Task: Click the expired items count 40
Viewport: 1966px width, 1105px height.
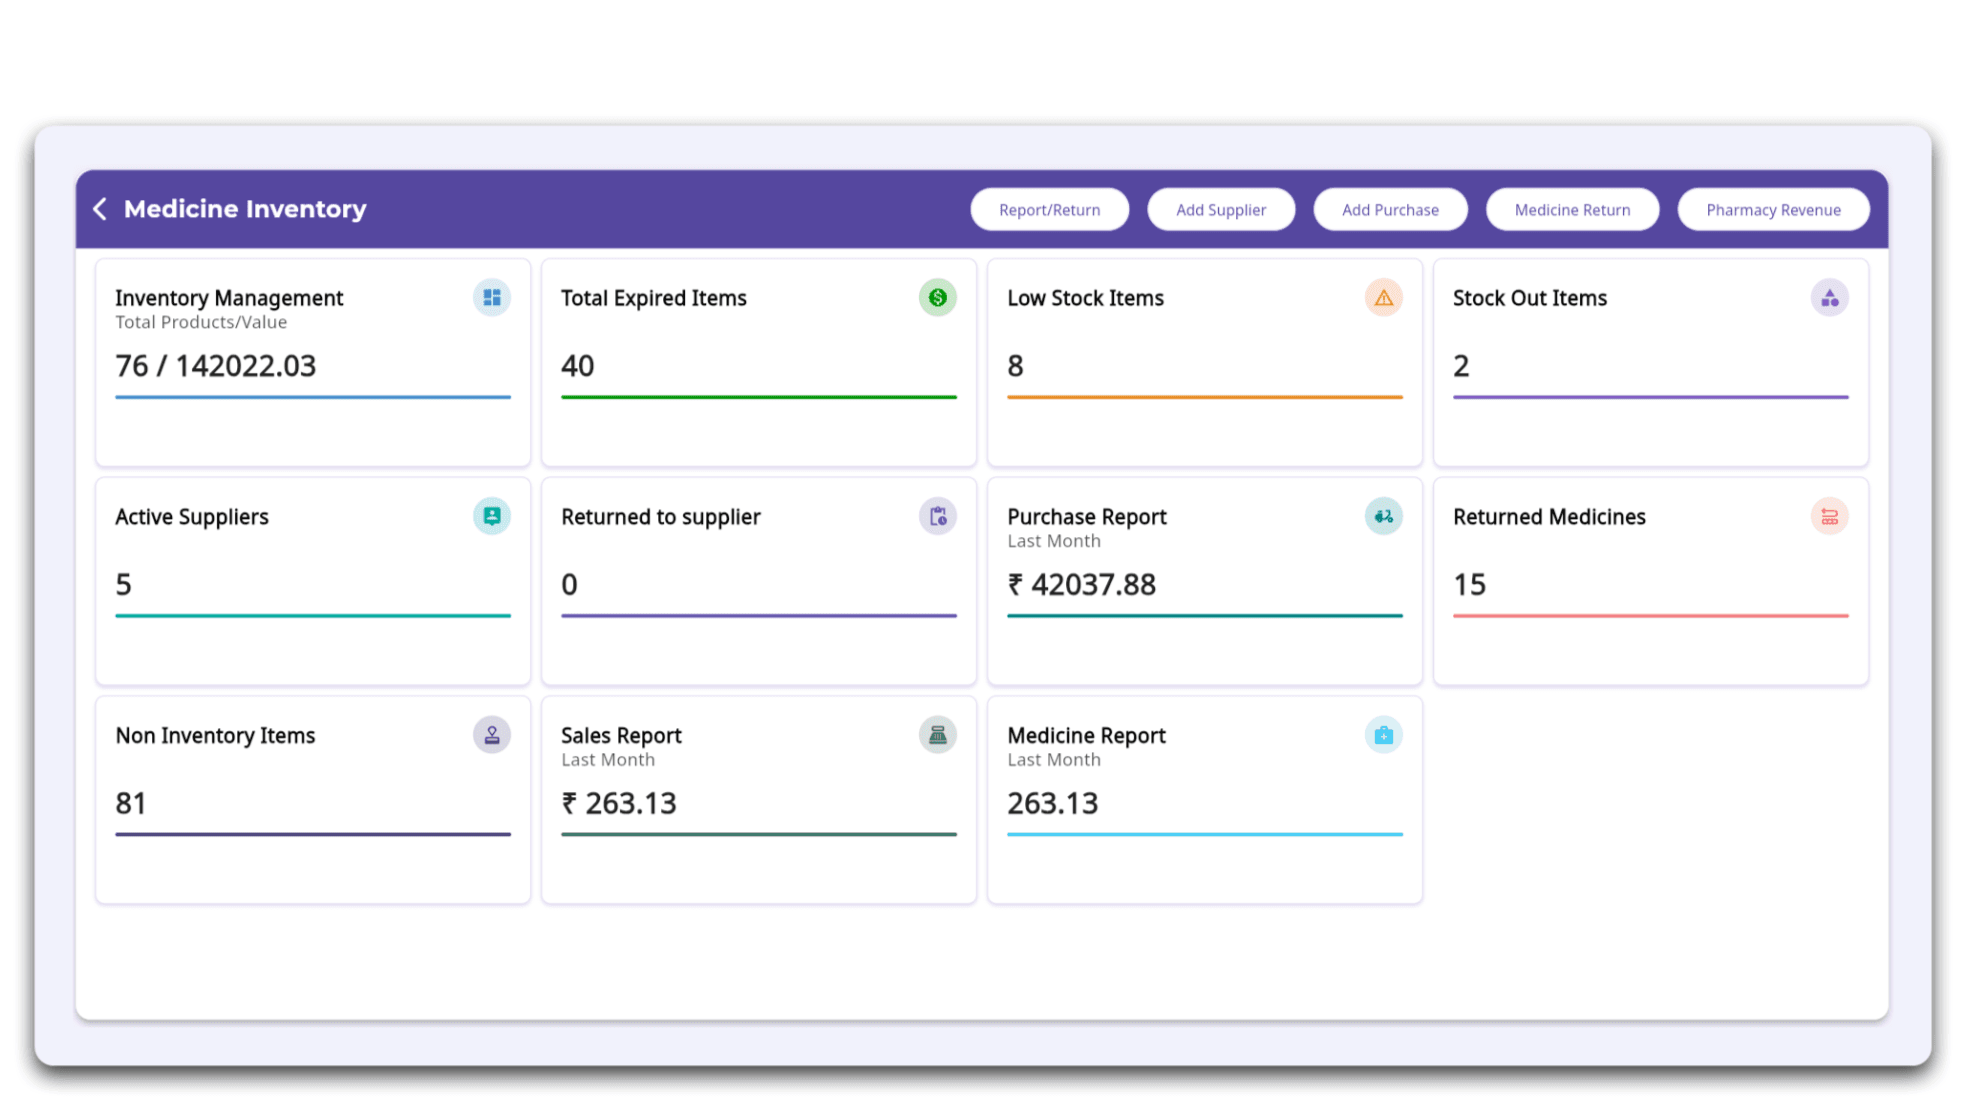Action: click(578, 366)
